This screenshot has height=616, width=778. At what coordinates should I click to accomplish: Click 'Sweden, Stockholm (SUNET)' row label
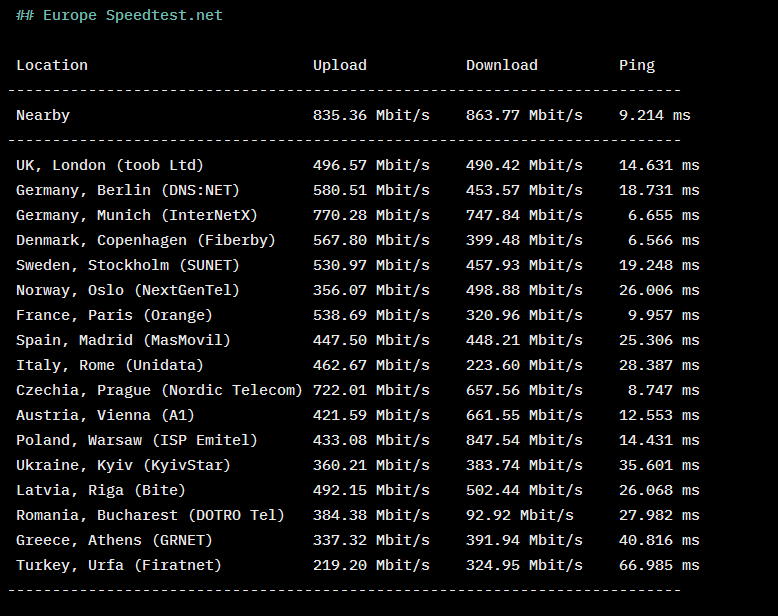pyautogui.click(x=128, y=265)
